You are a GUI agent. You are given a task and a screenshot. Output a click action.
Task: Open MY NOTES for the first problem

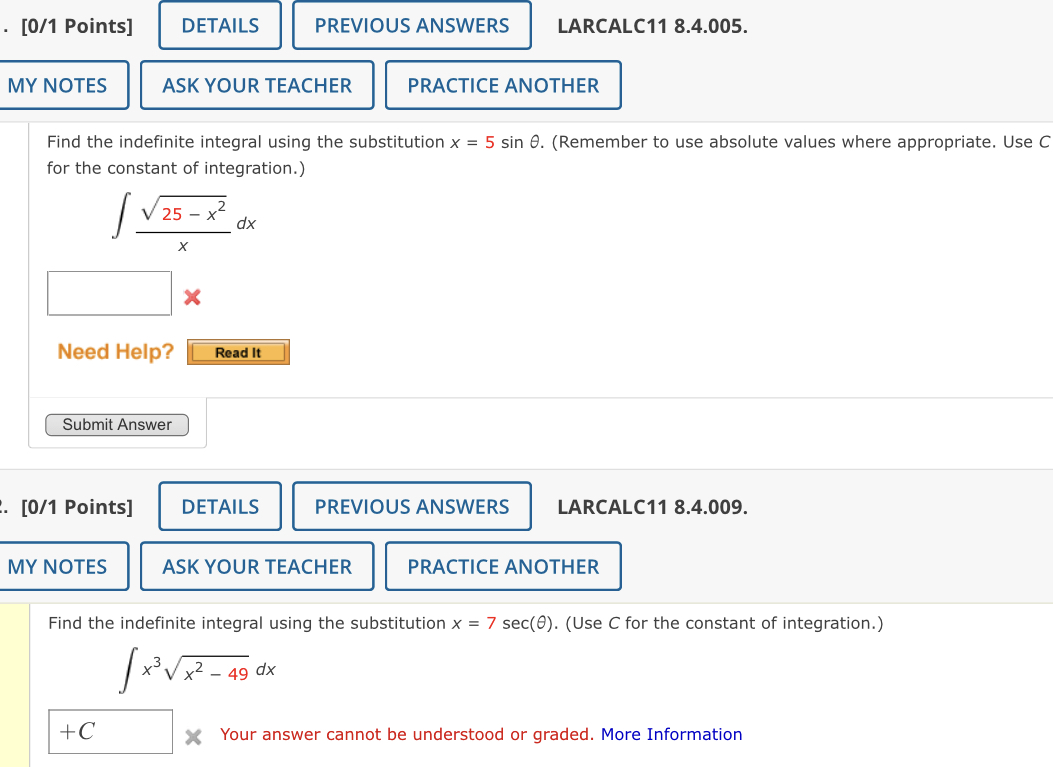(57, 85)
